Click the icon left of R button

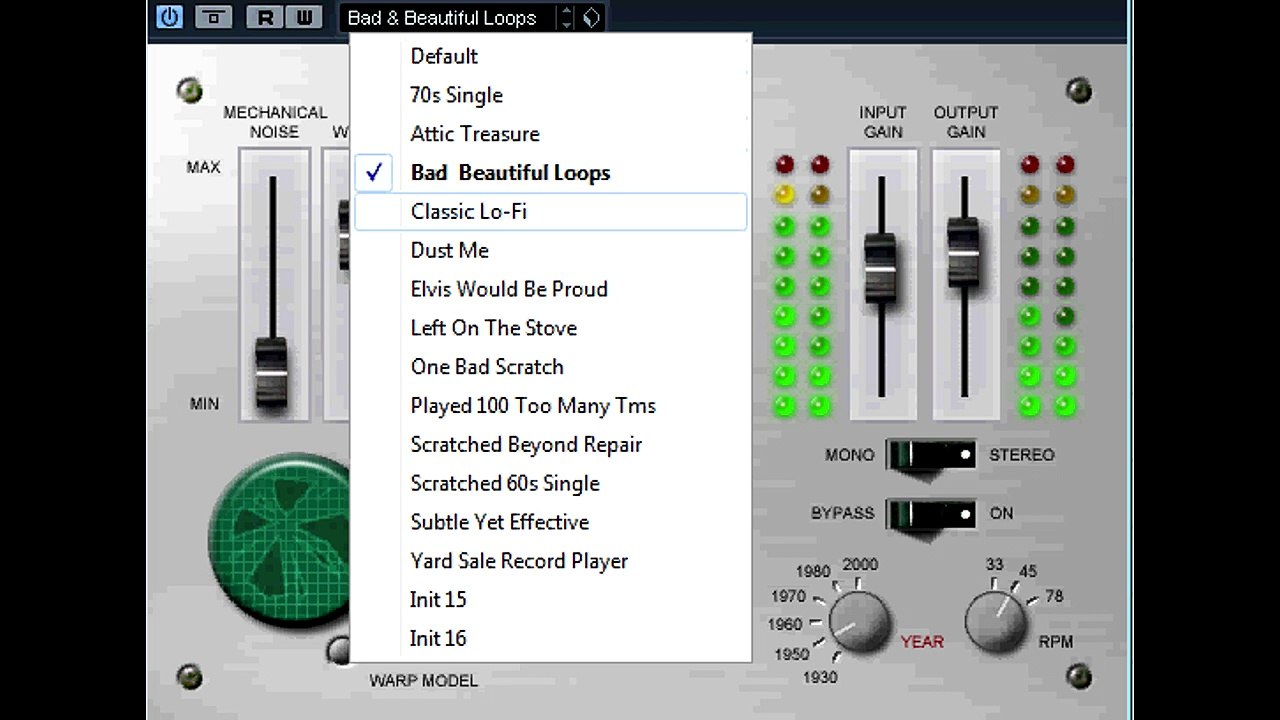213,16
